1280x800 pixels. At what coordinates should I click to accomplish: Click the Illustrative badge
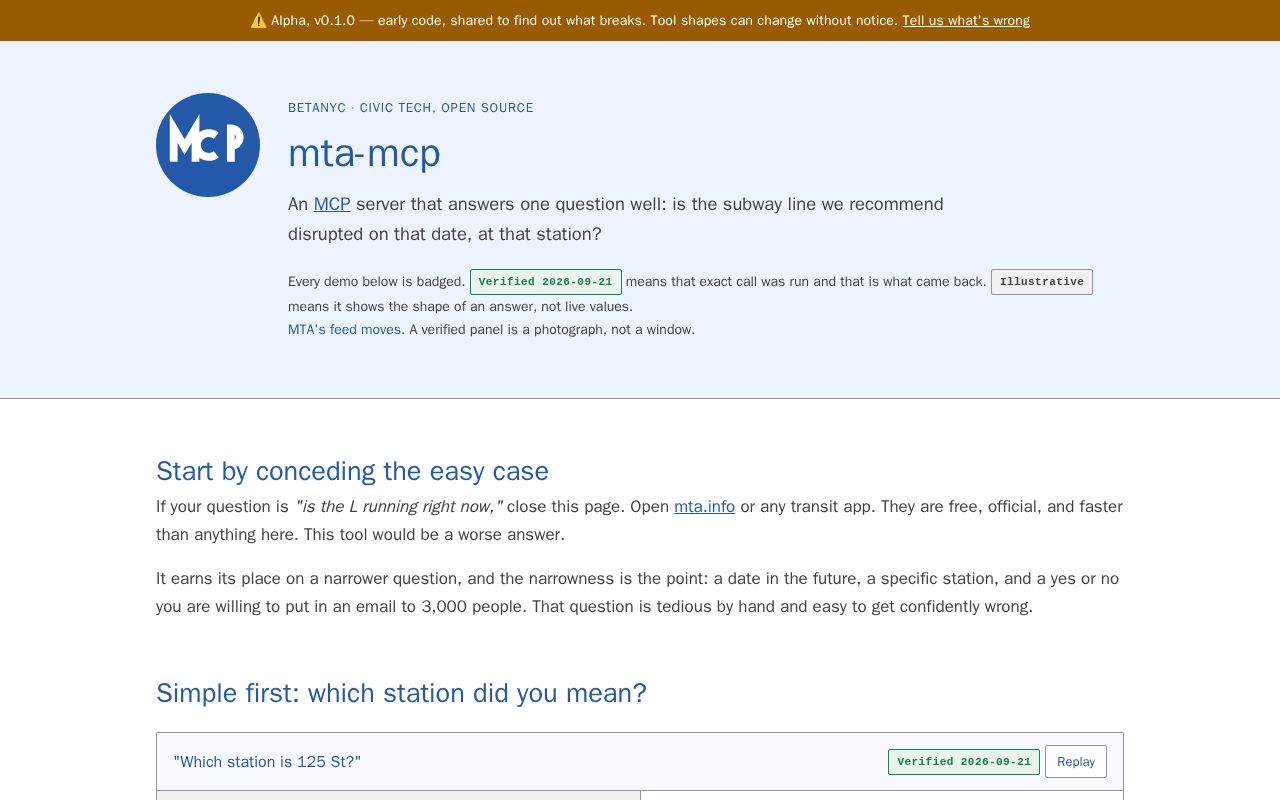click(x=1042, y=282)
